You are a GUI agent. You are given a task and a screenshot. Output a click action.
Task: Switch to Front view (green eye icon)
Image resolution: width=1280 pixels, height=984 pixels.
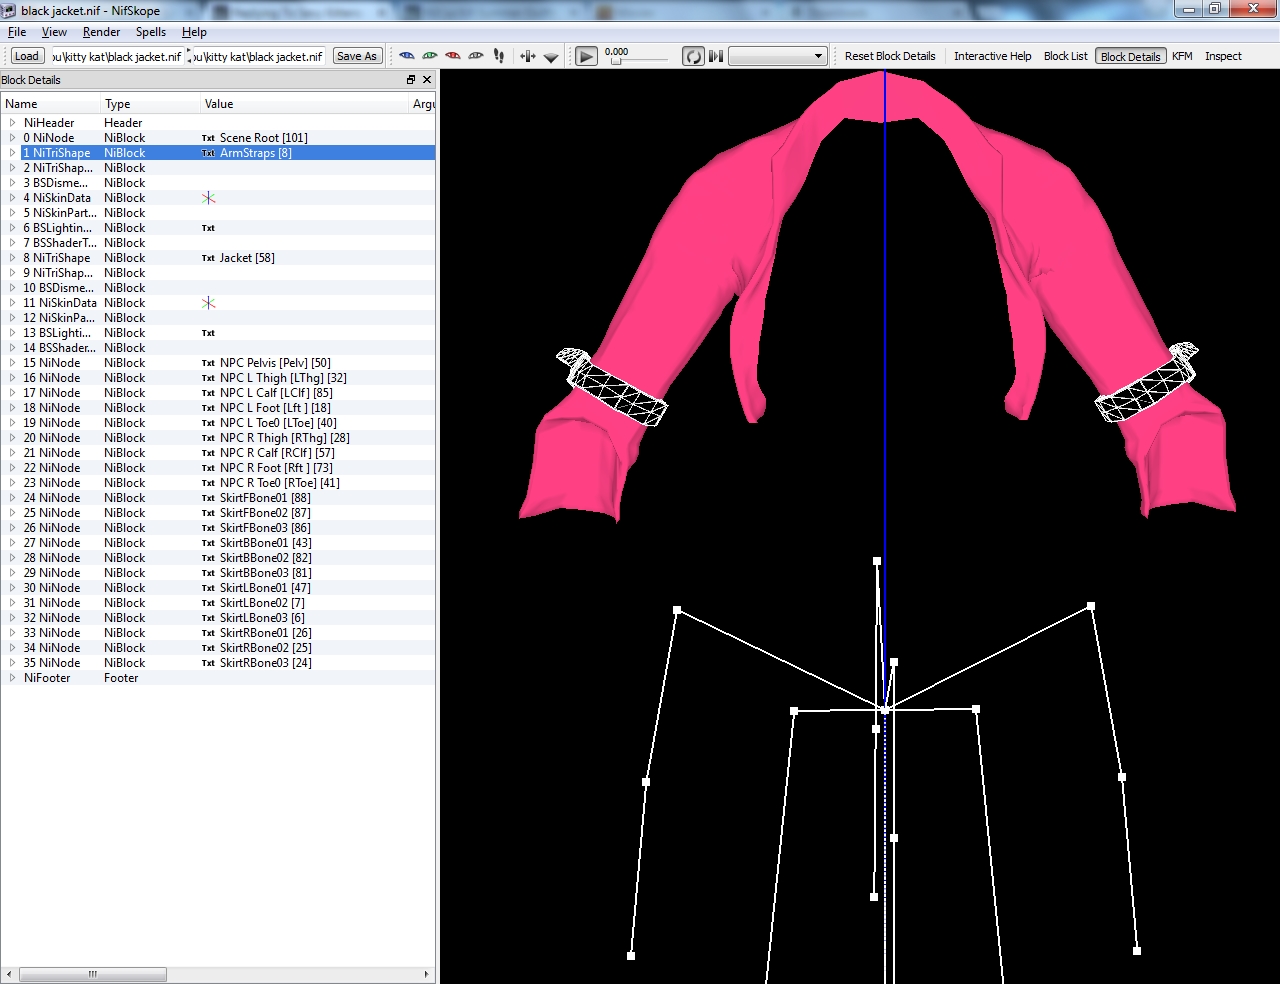[x=430, y=56]
